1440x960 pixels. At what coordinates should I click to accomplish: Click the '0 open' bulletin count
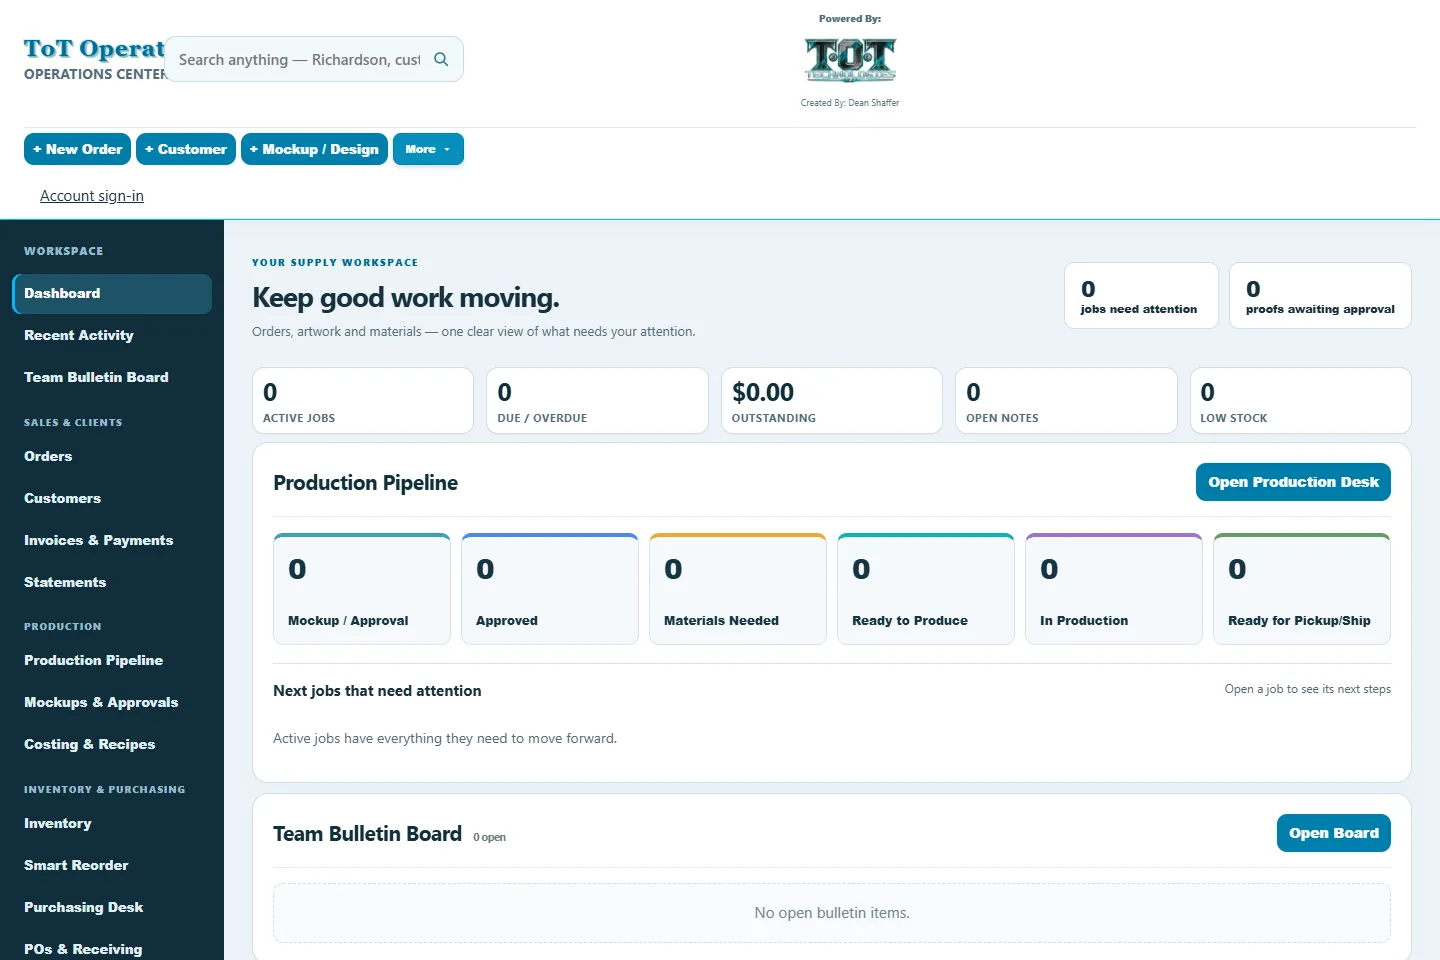tap(489, 837)
